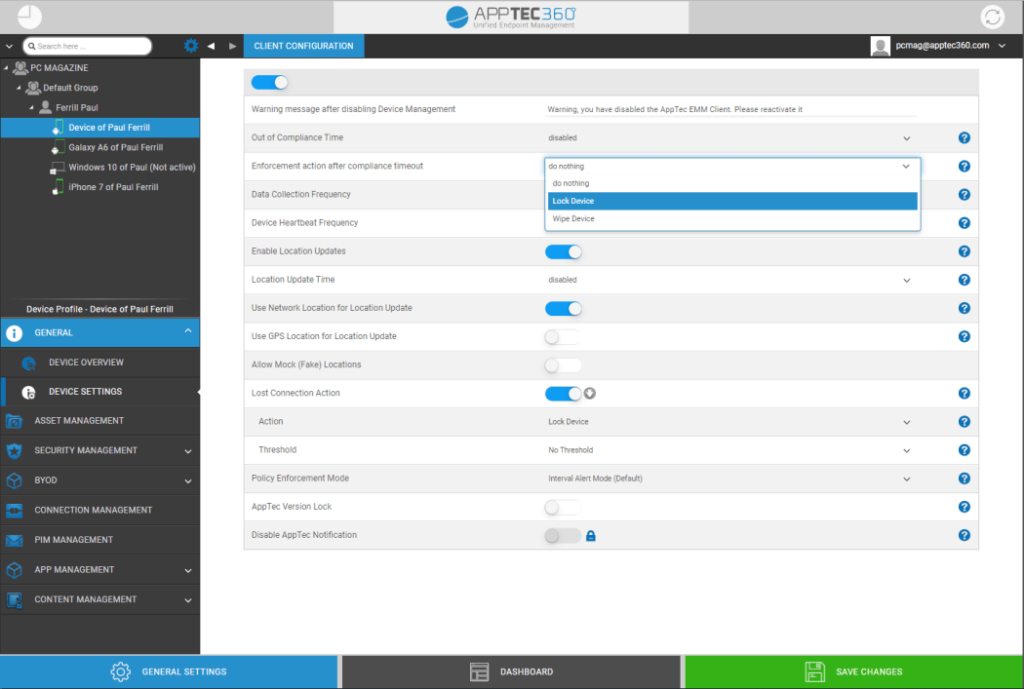Open help for Threshold row
The width and height of the screenshot is (1024, 689).
[964, 450]
